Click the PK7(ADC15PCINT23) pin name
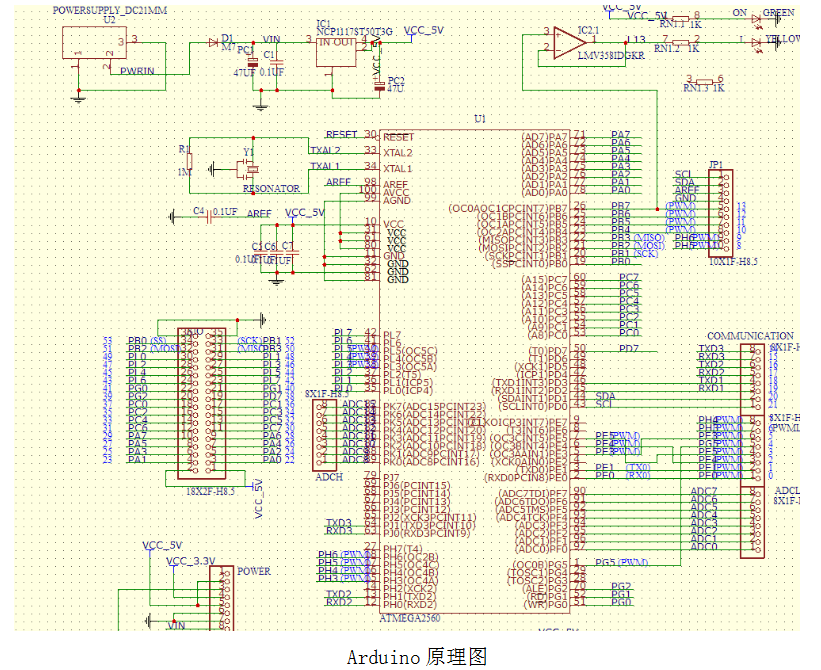The image size is (821, 670). click(435, 407)
